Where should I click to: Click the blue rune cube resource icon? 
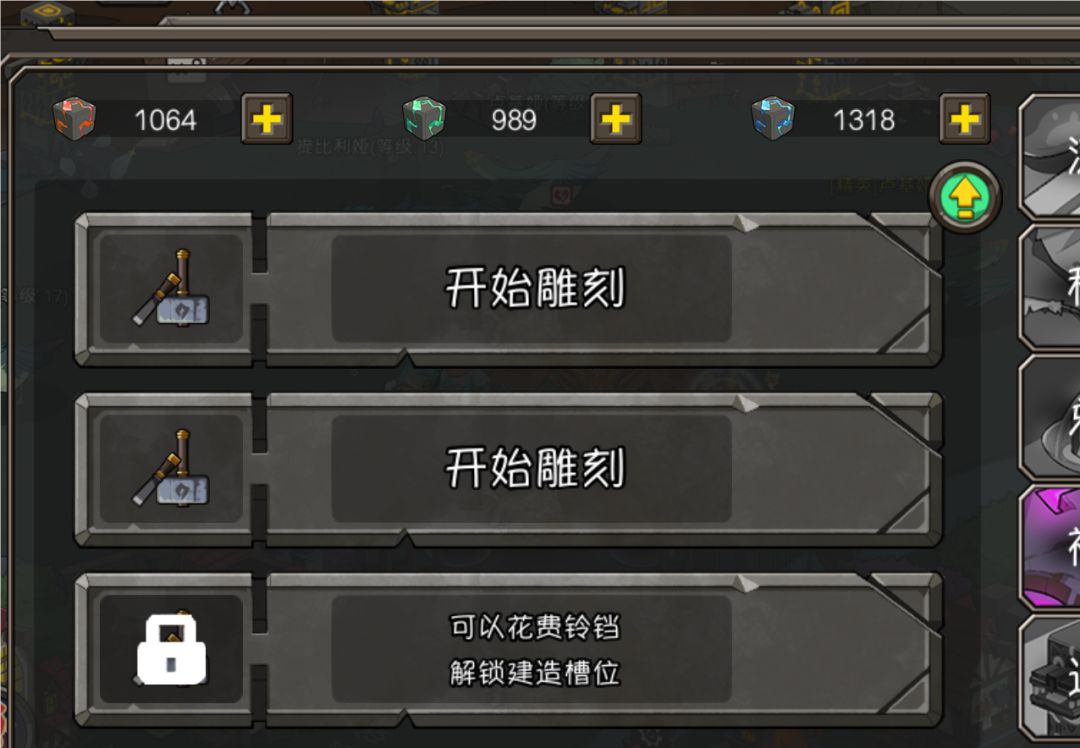pos(773,118)
